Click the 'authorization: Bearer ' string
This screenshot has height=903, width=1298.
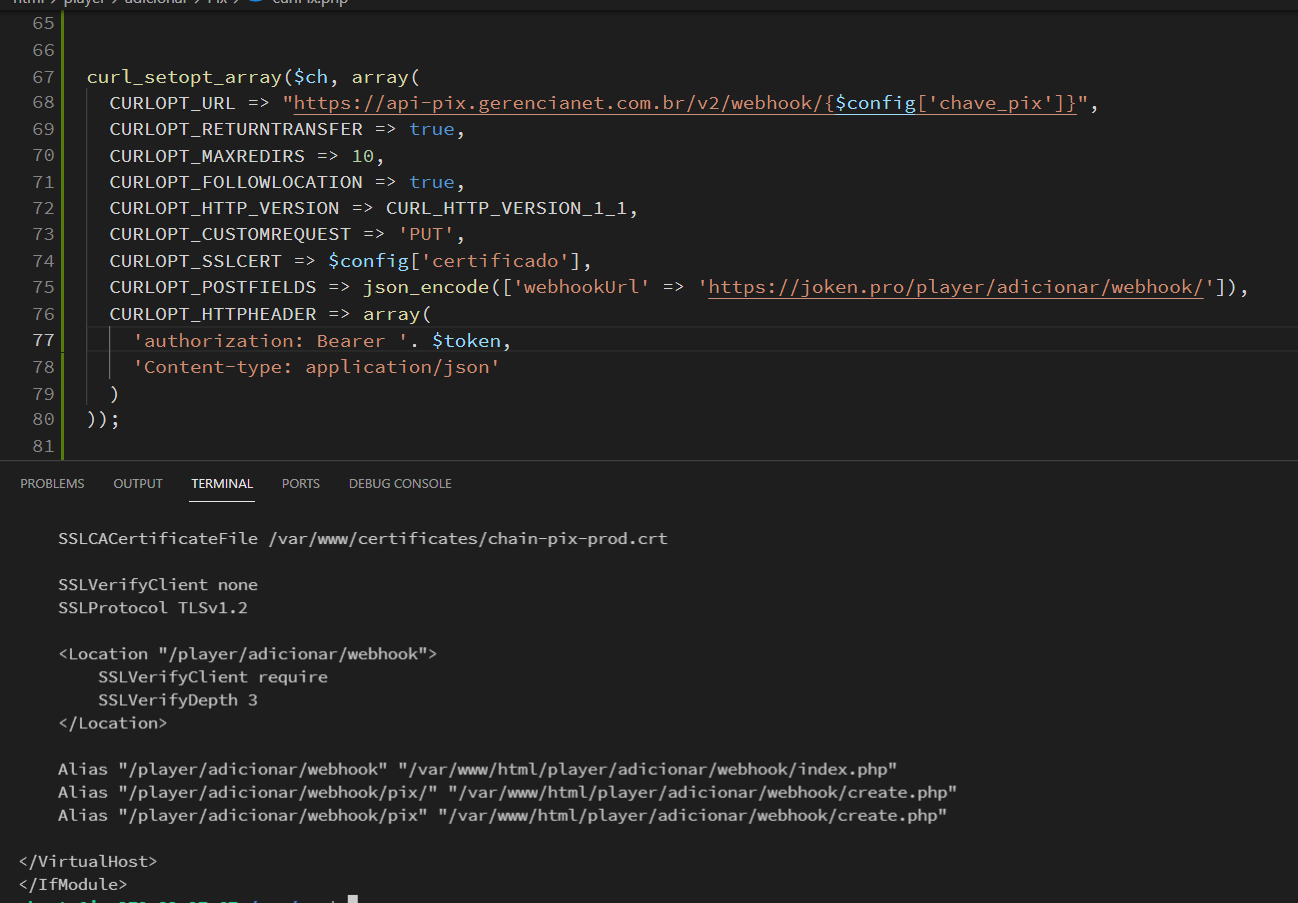tap(271, 340)
